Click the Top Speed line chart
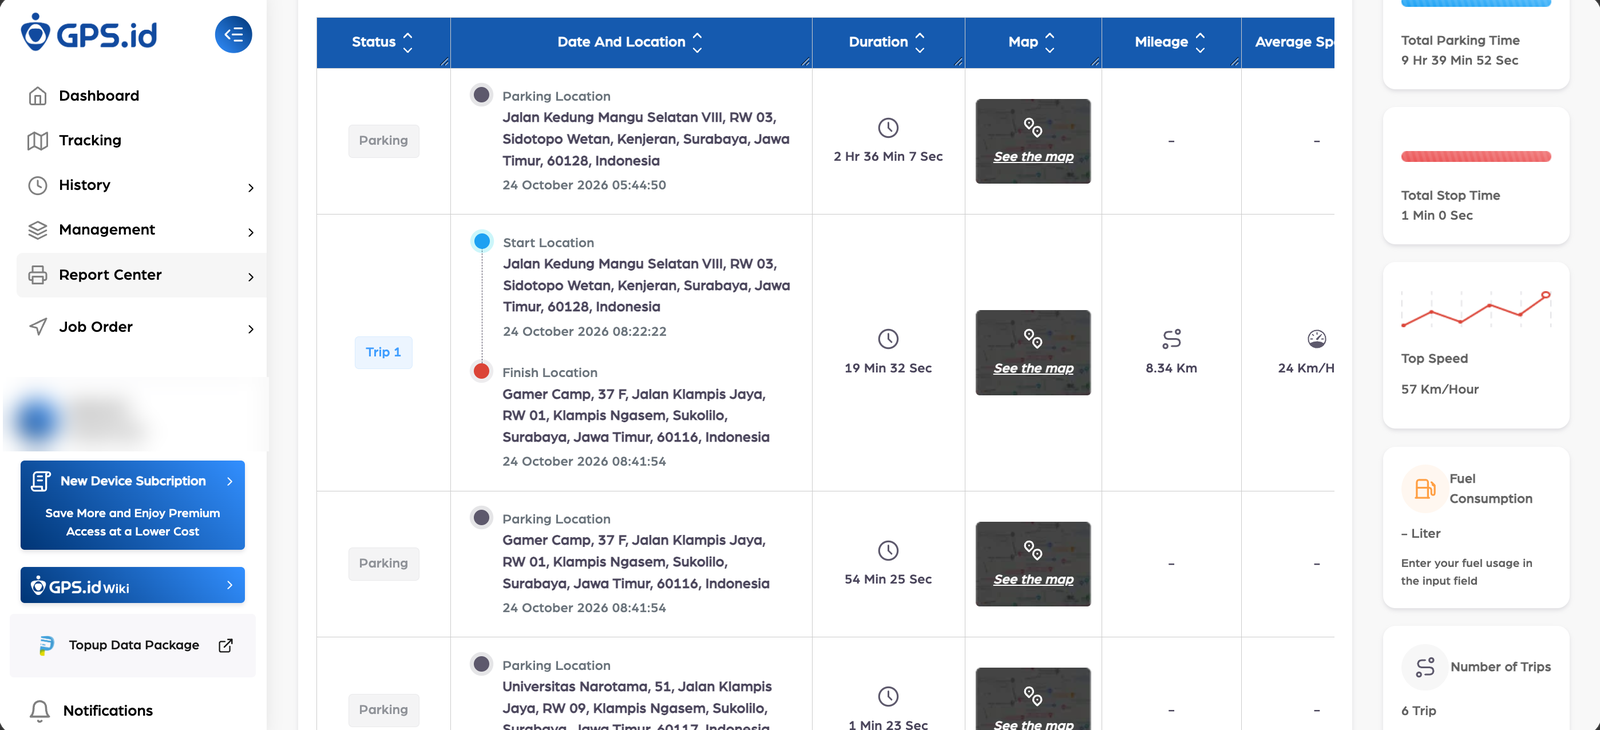The image size is (1600, 730). click(1476, 309)
